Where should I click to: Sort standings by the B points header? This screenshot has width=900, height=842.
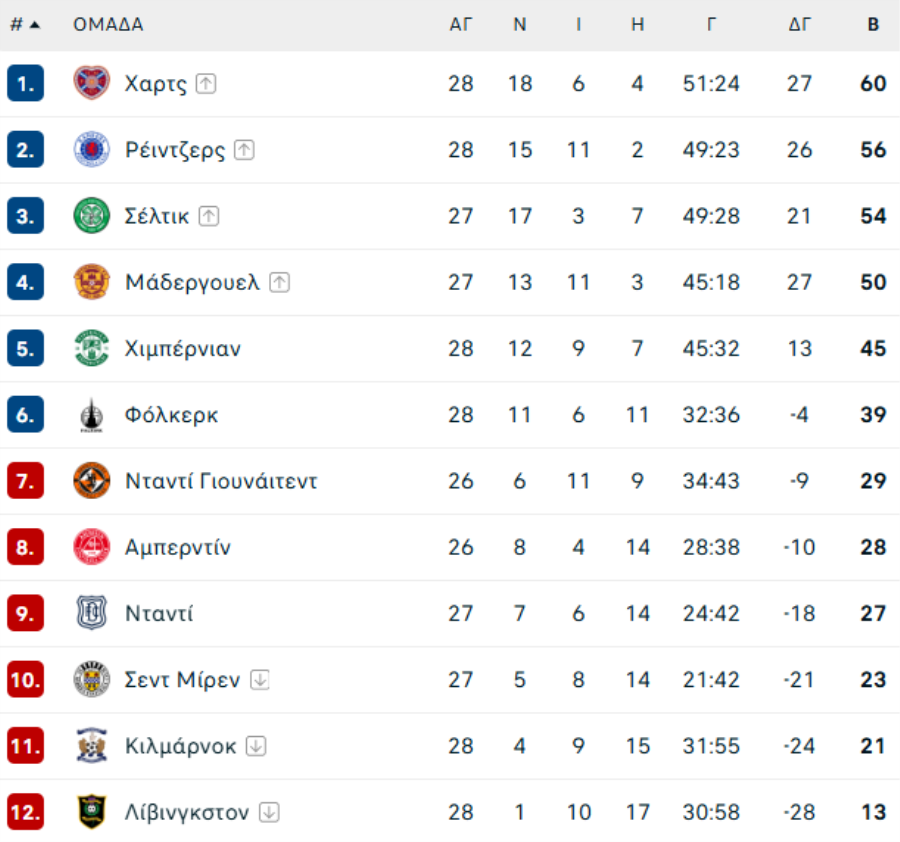coord(873,25)
